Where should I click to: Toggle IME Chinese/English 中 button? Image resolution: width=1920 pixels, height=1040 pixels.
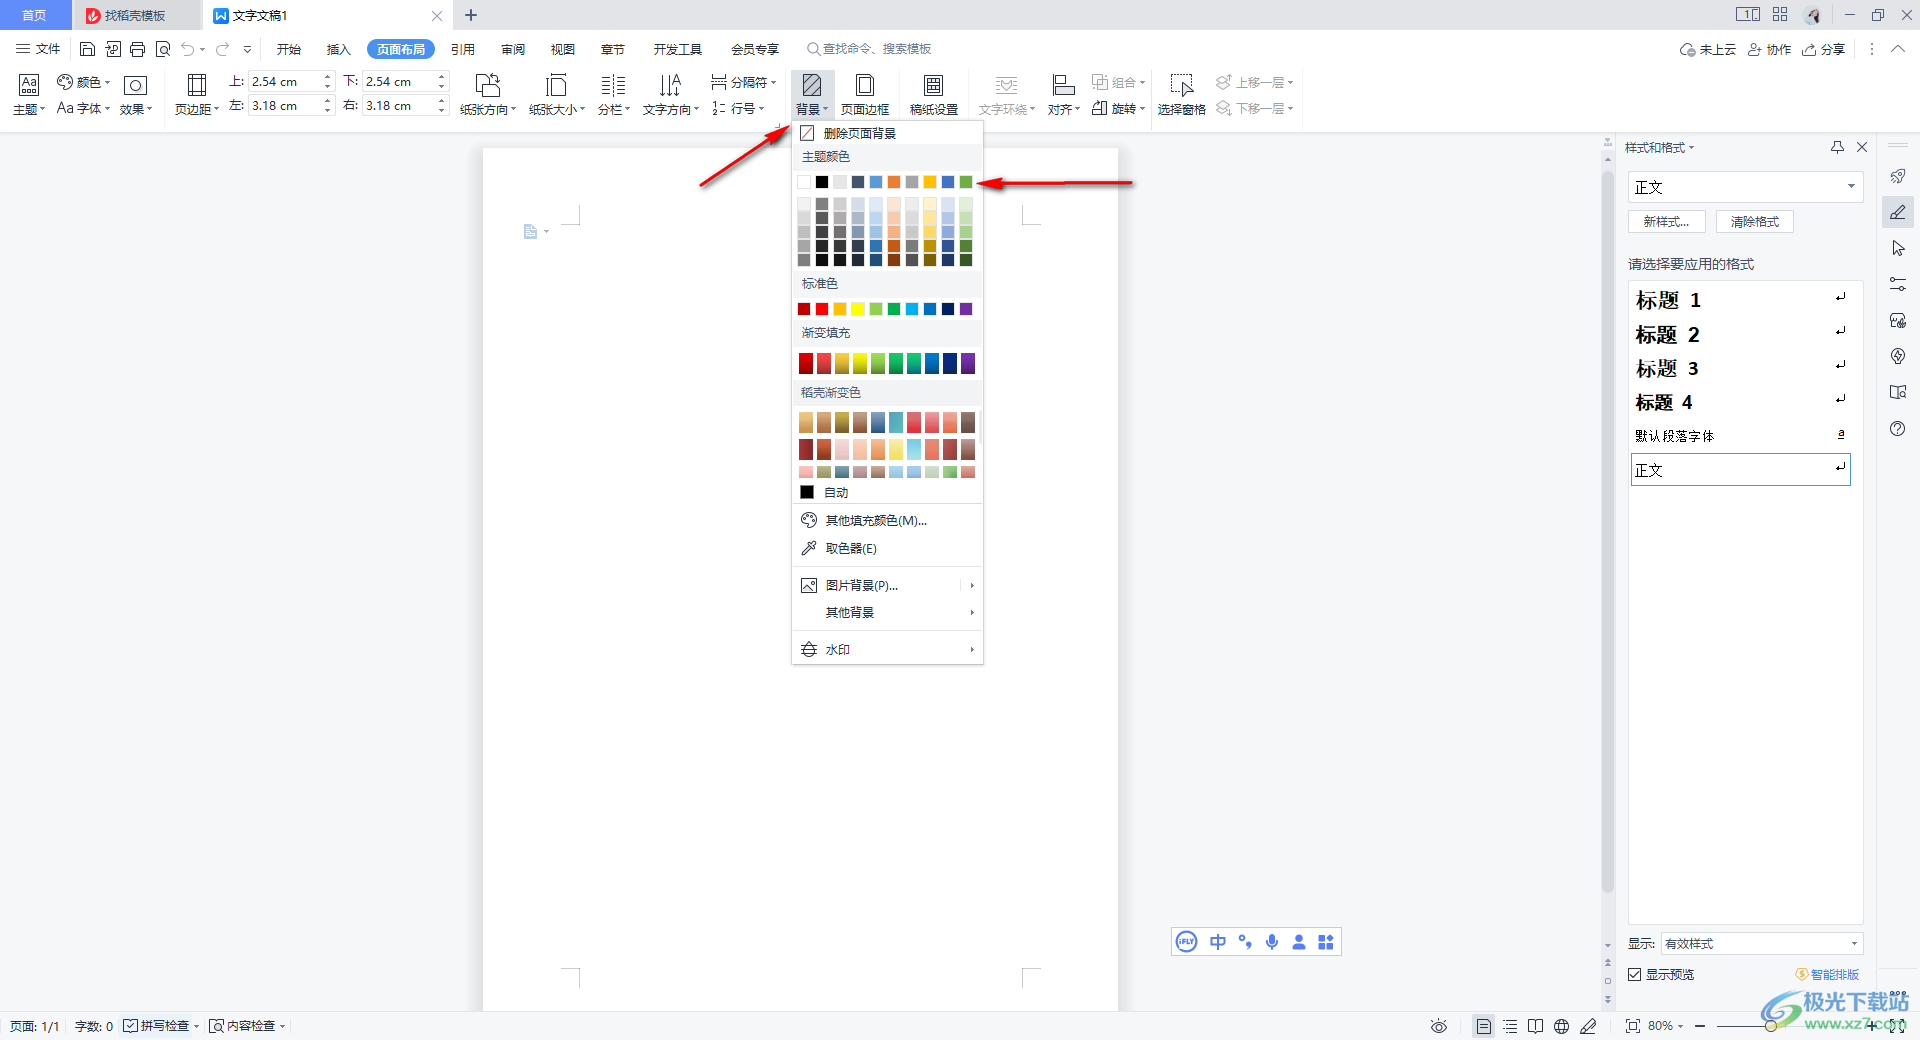(x=1218, y=942)
